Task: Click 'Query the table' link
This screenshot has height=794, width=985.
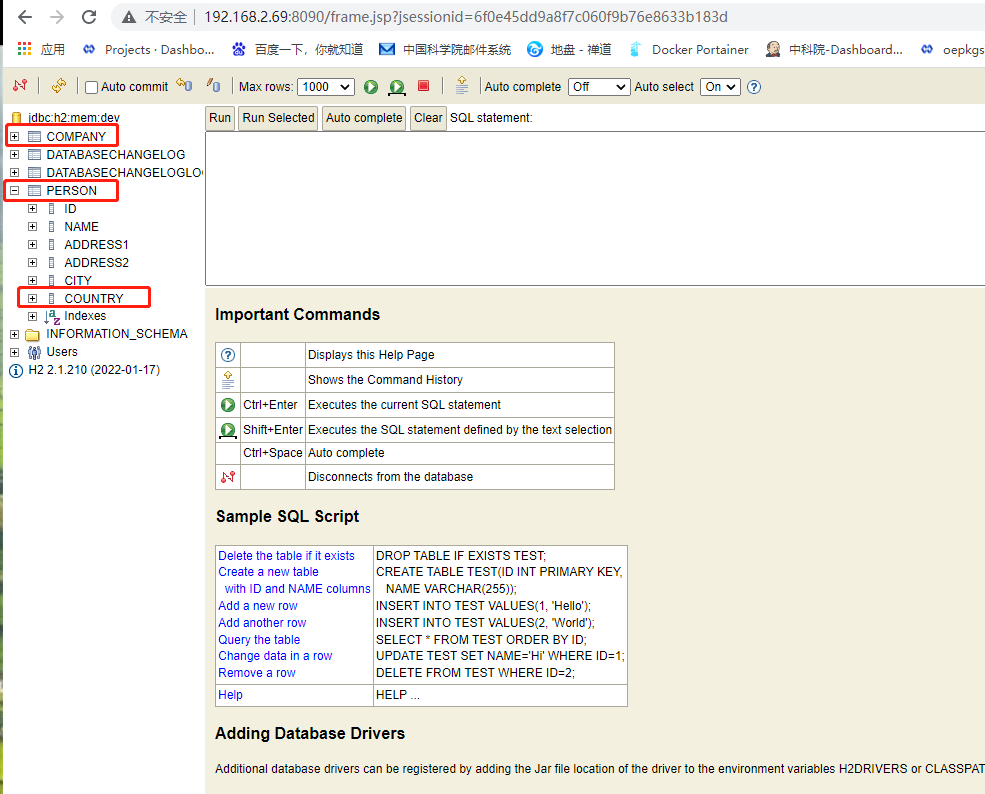Action: (x=259, y=639)
